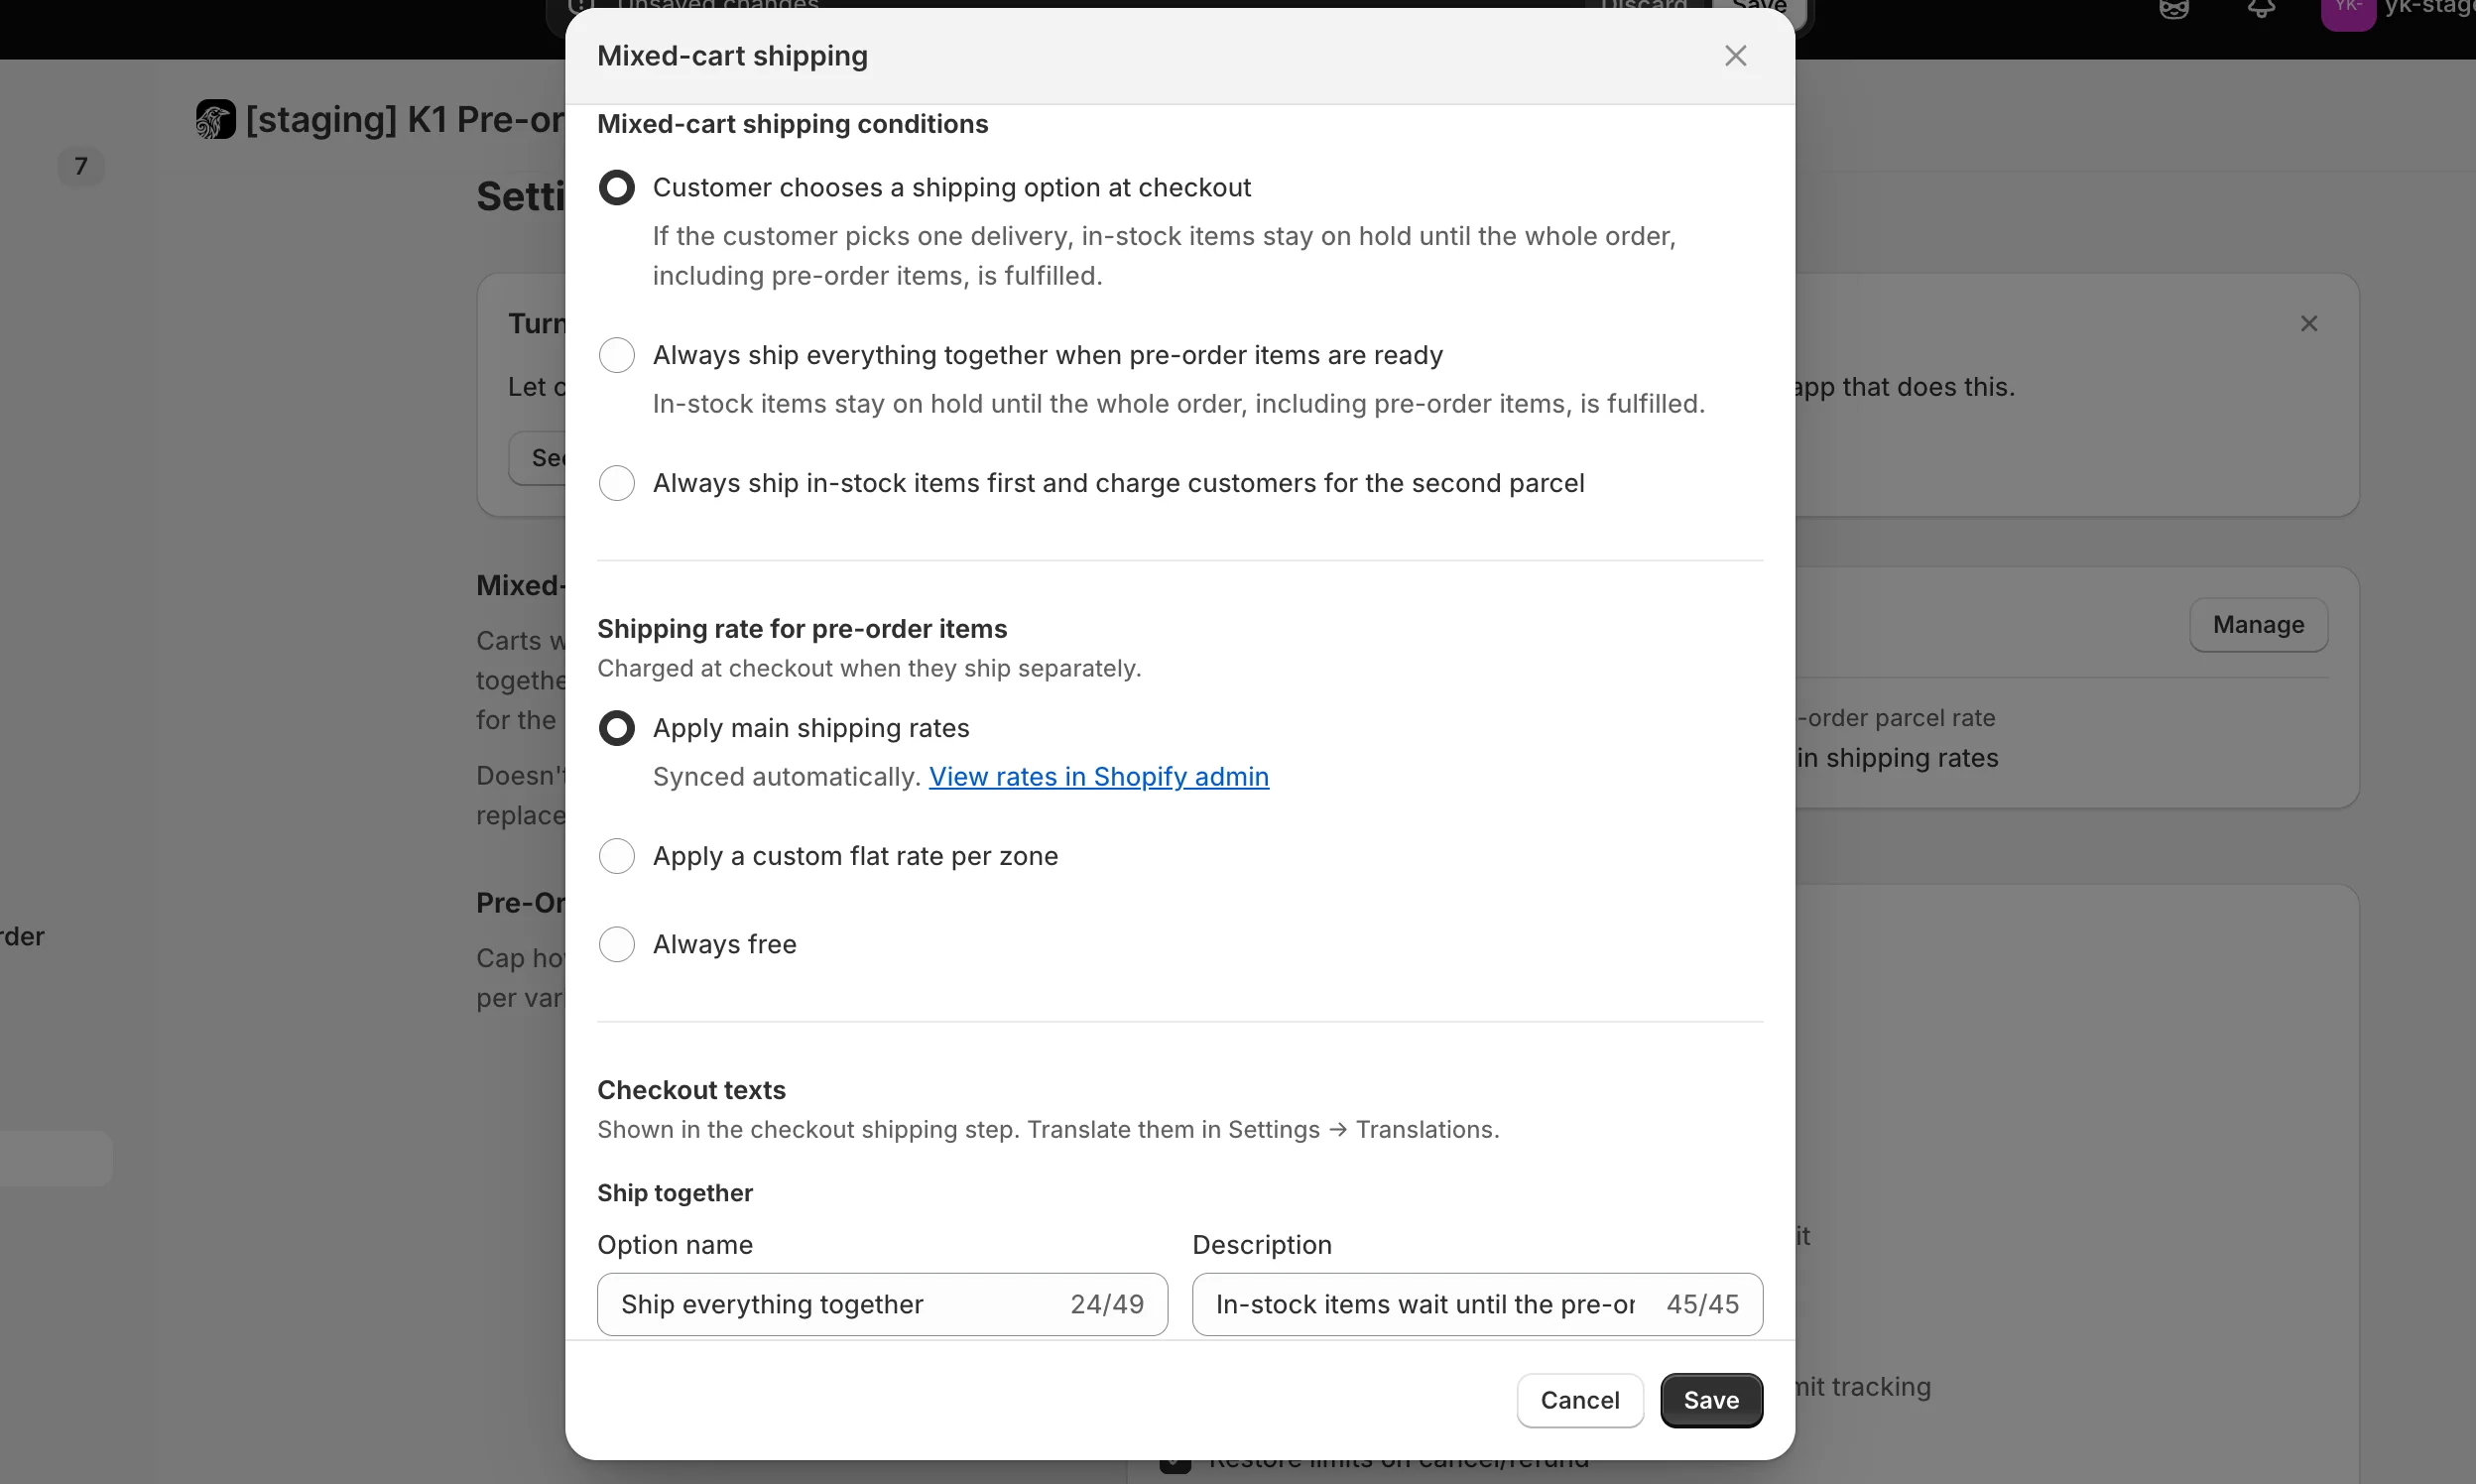The width and height of the screenshot is (2476, 1484).
Task: Dismiss the background banner card with X
Action: click(2309, 324)
